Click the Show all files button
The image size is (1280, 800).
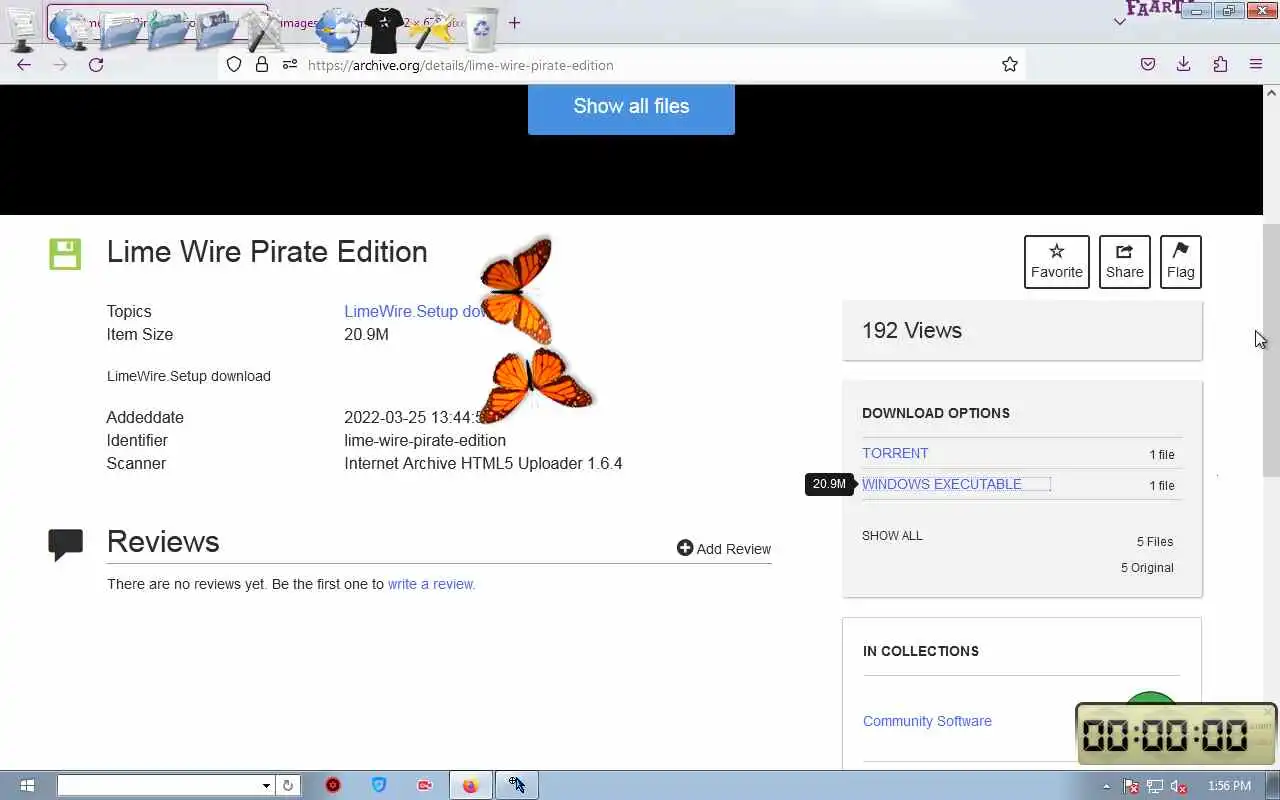click(x=631, y=107)
